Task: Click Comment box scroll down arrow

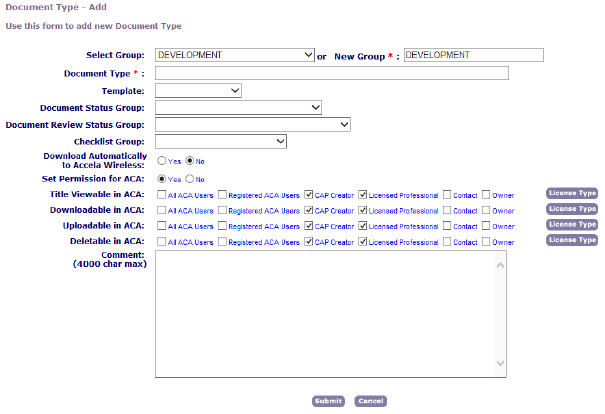Action: 500,363
